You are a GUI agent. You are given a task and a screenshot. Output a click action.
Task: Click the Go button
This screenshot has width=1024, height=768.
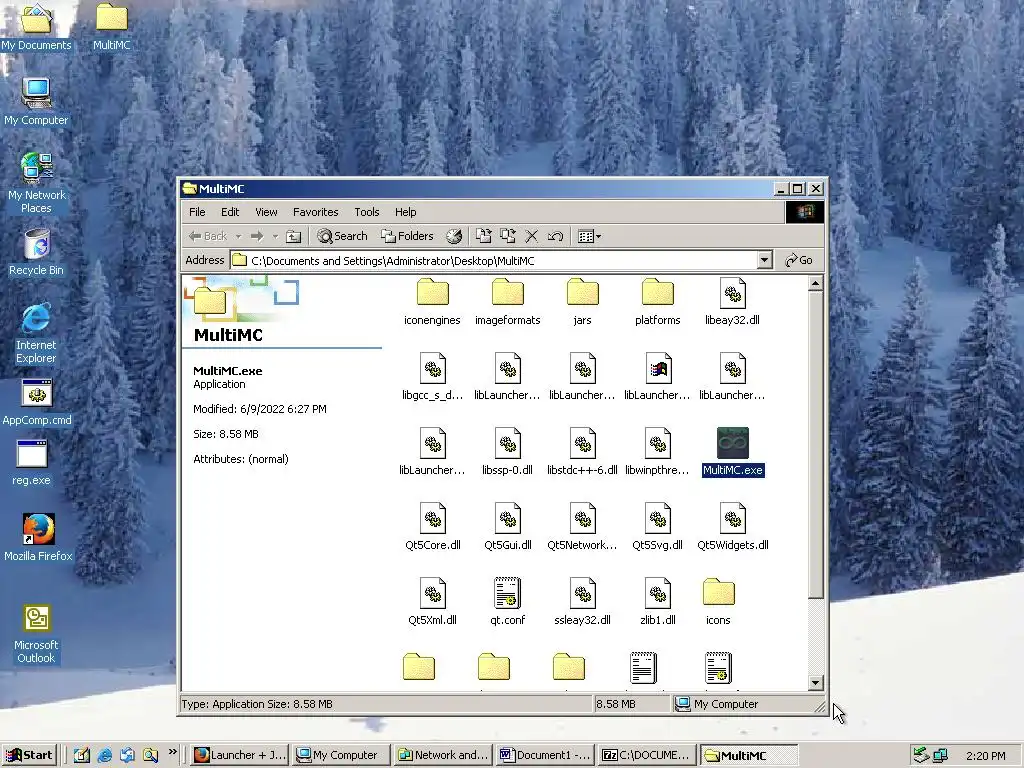click(799, 260)
